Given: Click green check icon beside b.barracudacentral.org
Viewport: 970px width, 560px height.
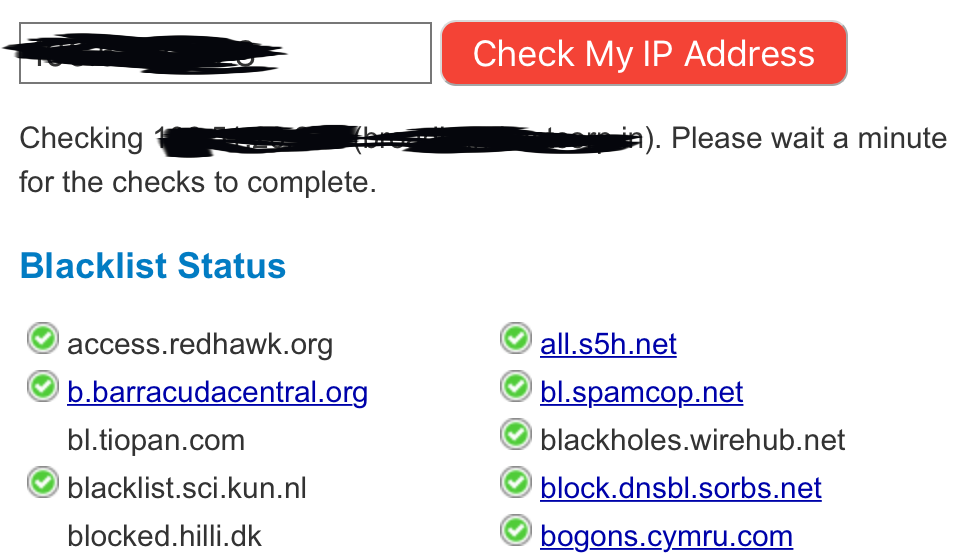Looking at the screenshot, I should 43,387.
